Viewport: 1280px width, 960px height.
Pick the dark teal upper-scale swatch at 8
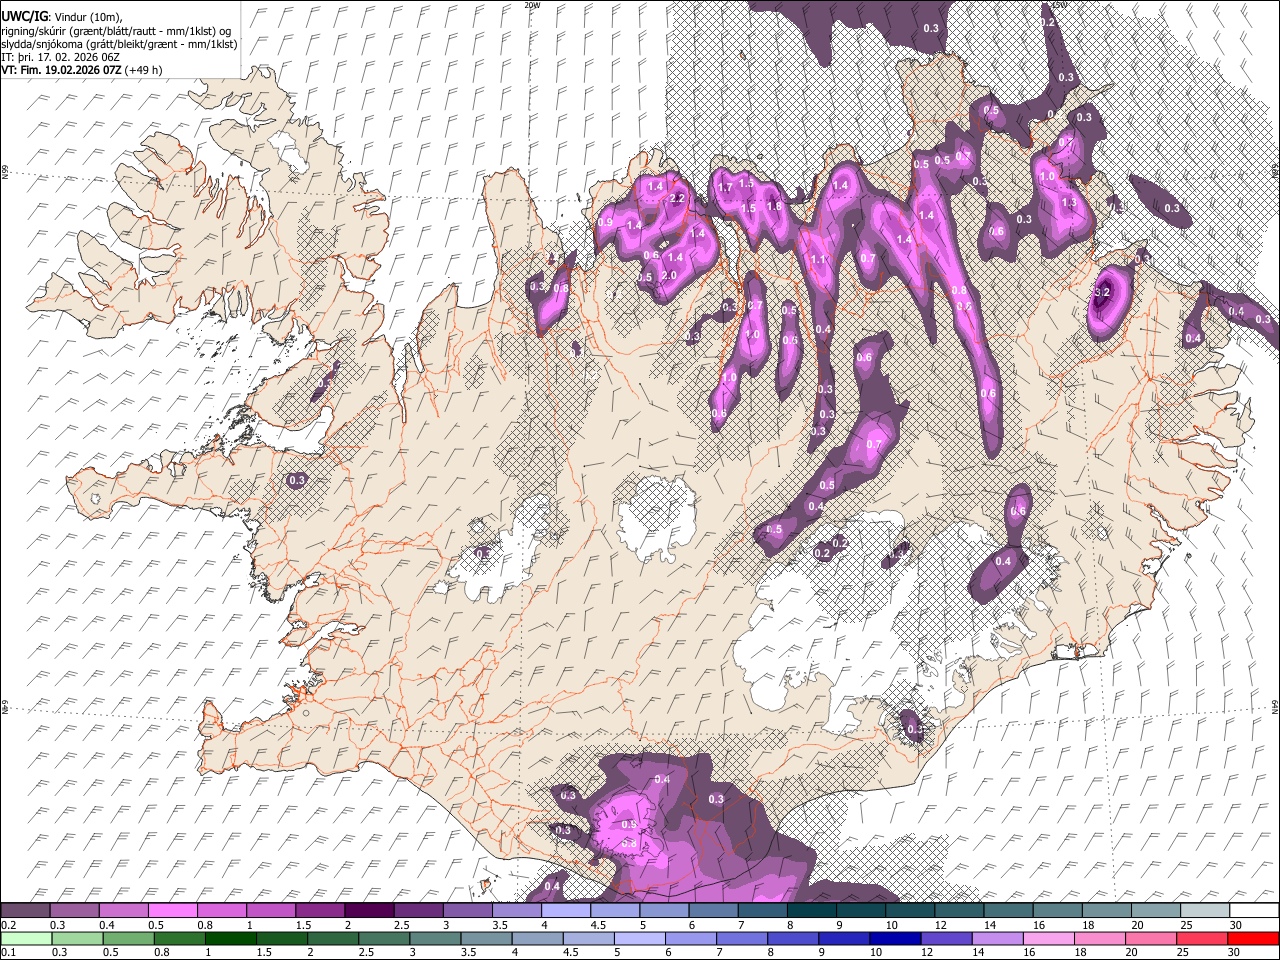812,911
